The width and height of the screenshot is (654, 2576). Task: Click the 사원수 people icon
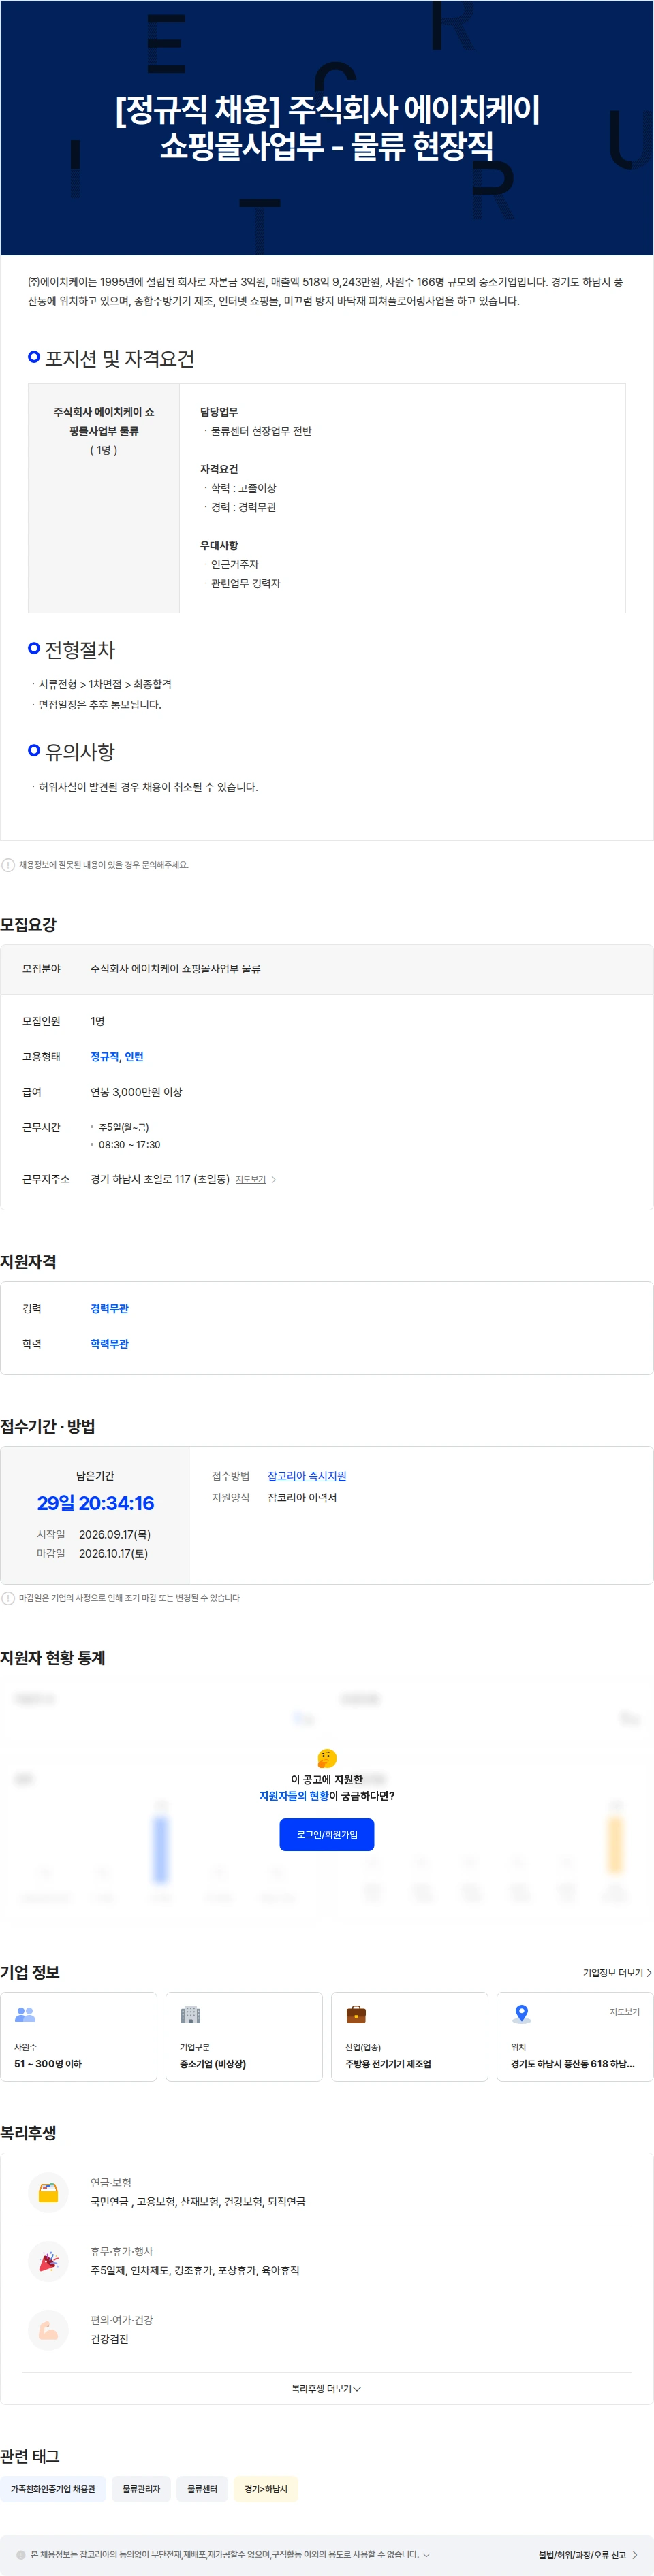point(25,2014)
